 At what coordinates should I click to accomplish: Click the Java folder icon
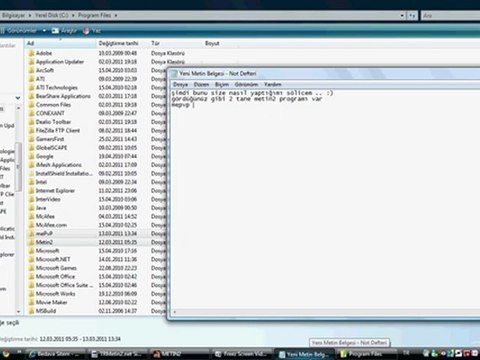(x=31, y=208)
